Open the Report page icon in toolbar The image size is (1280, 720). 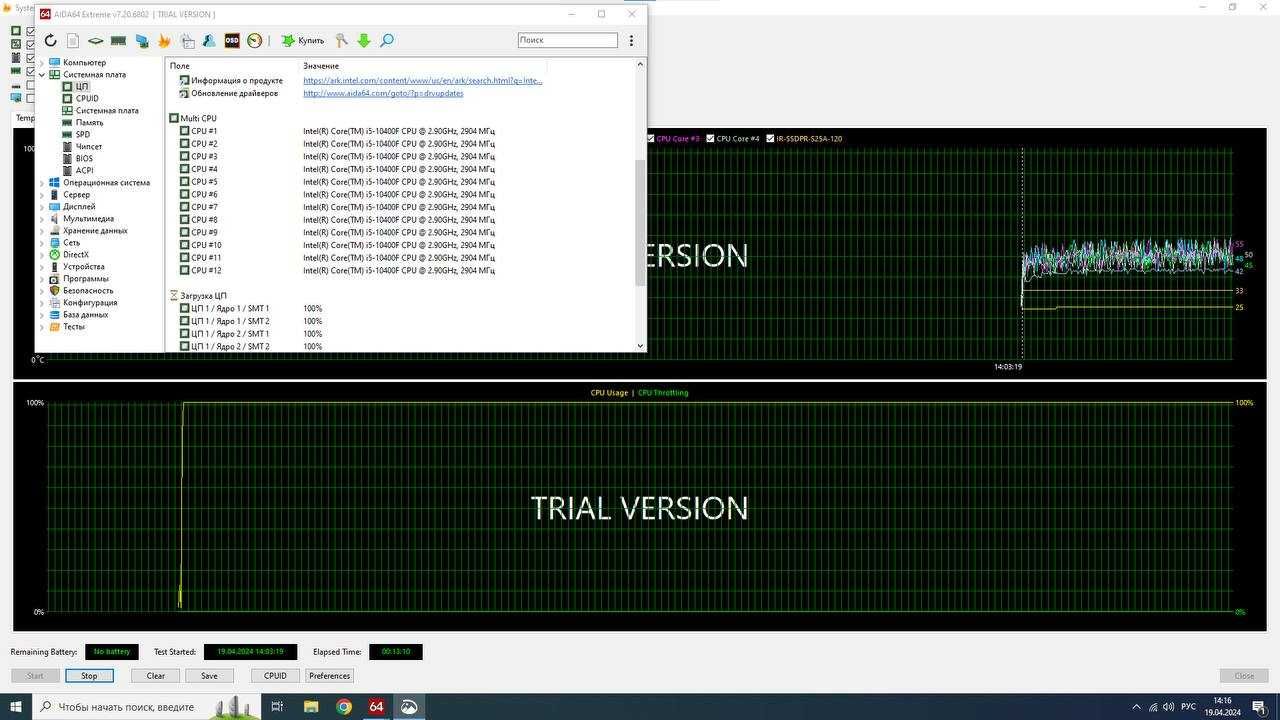(x=73, y=40)
